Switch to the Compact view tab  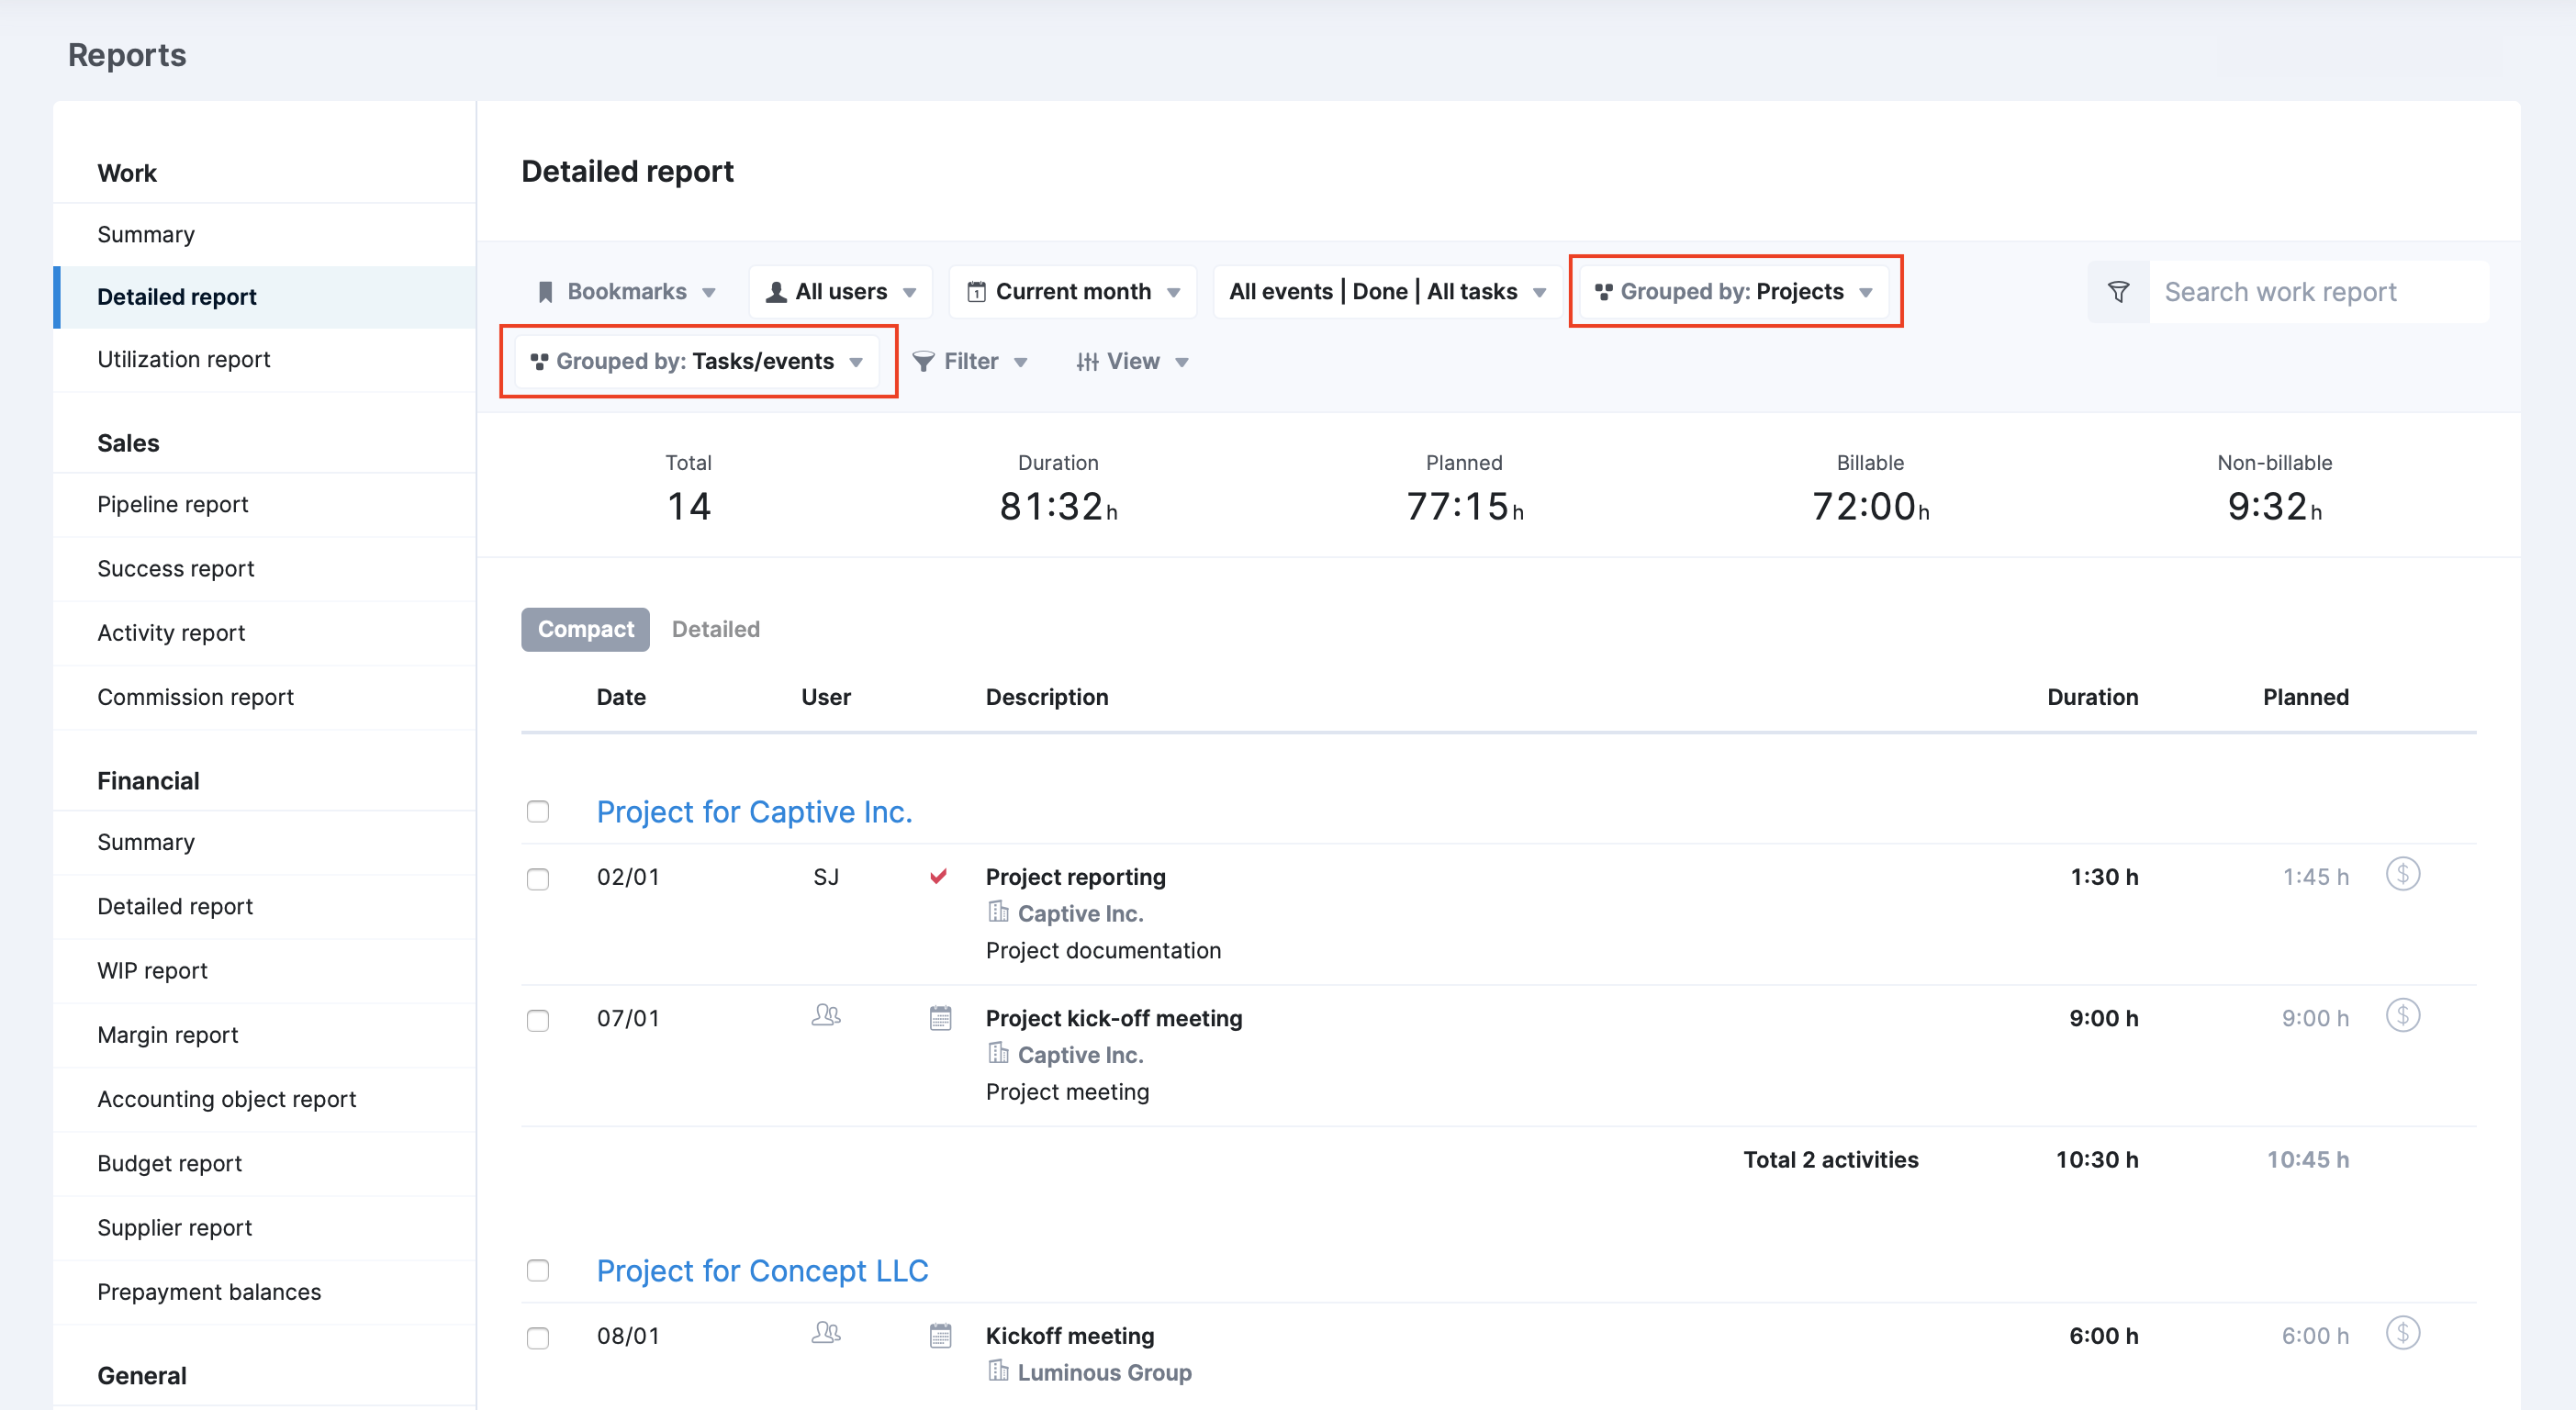click(x=585, y=629)
